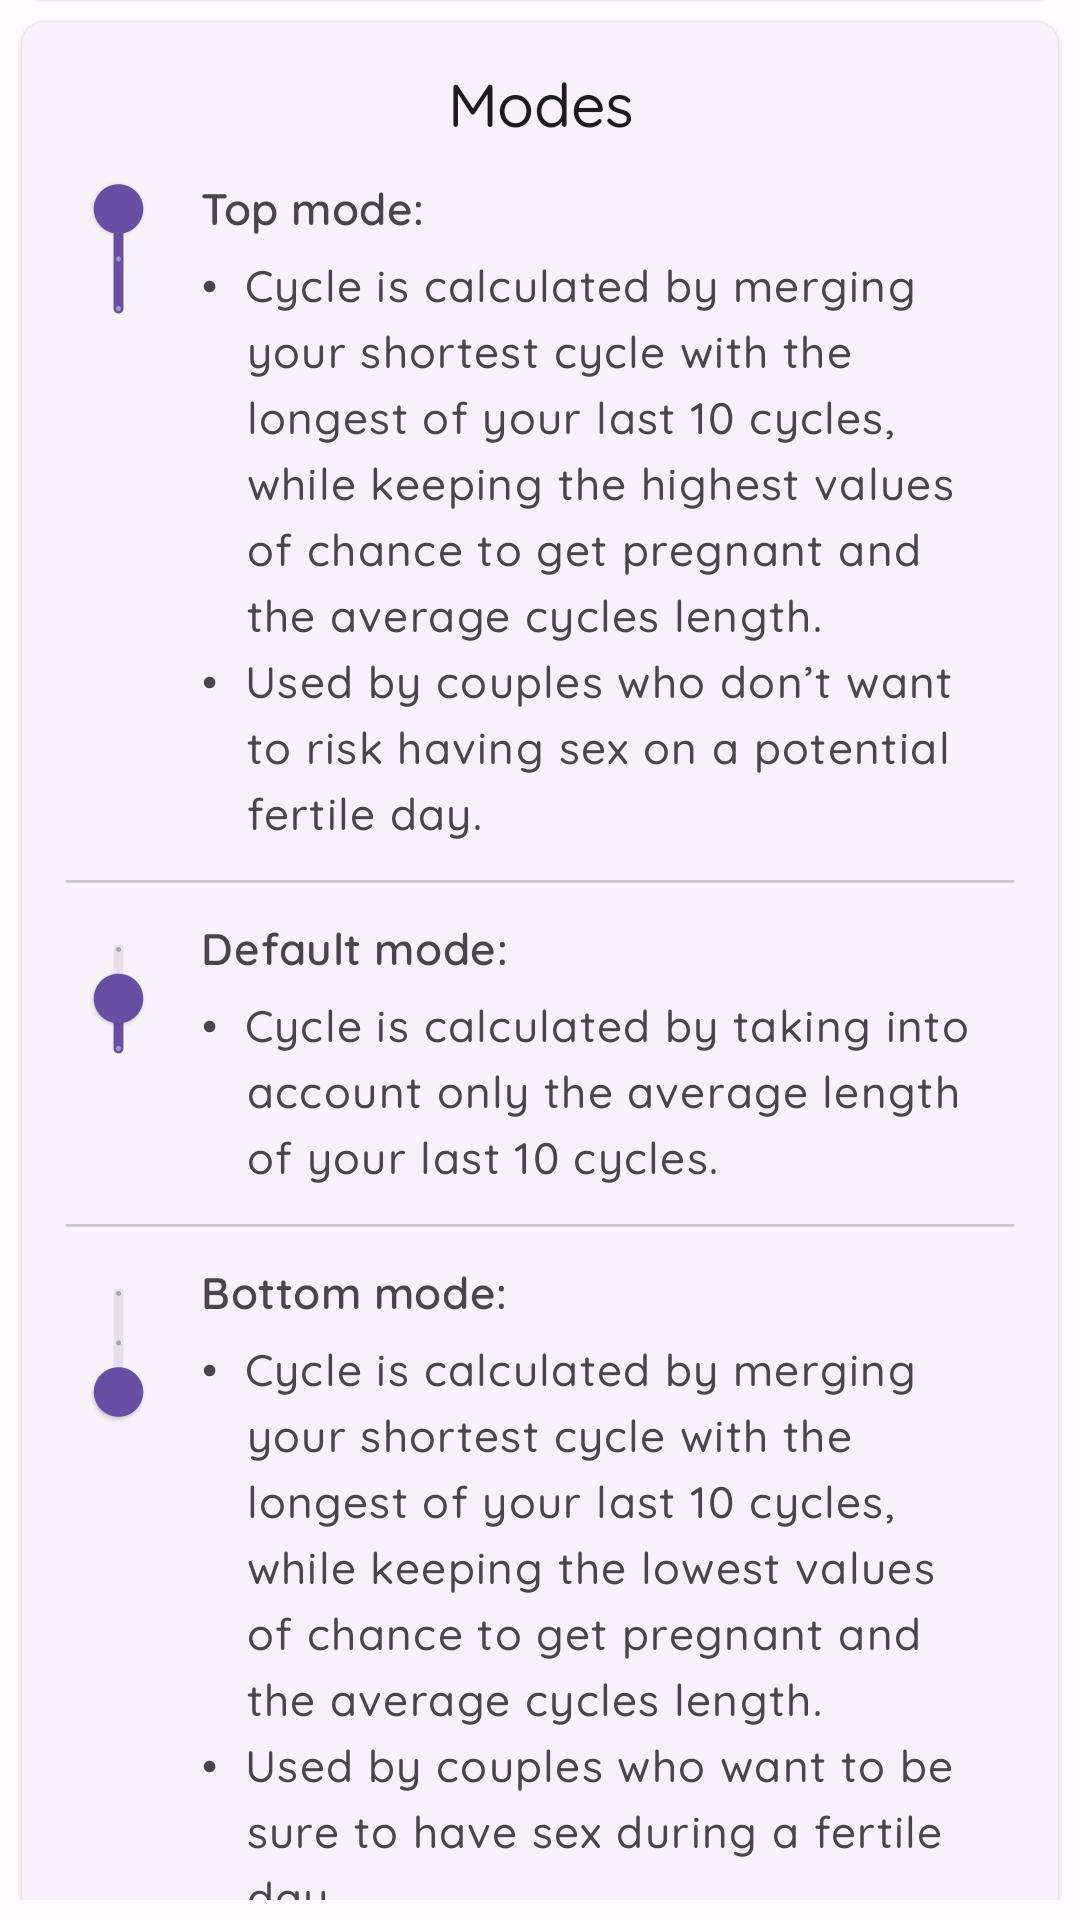Click the purple knob in Bottom mode icon
The width and height of the screenshot is (1080, 1920).
118,1392
